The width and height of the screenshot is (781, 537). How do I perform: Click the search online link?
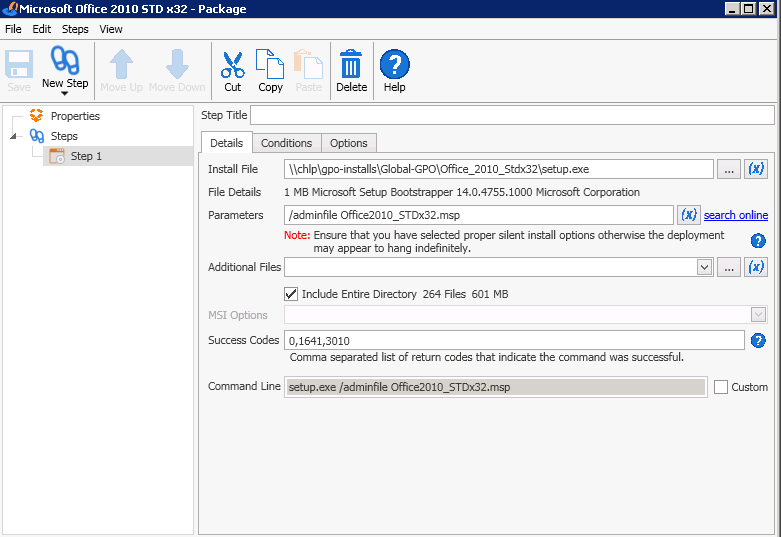coord(736,215)
